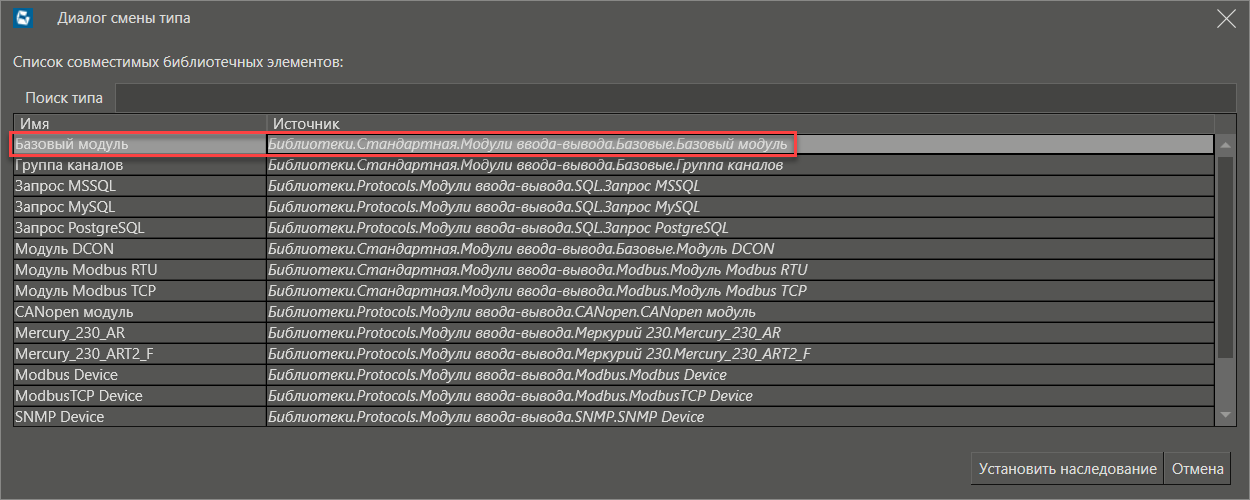The height and width of the screenshot is (500, 1250).
Task: Click the vertical scrollbar thumb
Action: coord(1226,256)
